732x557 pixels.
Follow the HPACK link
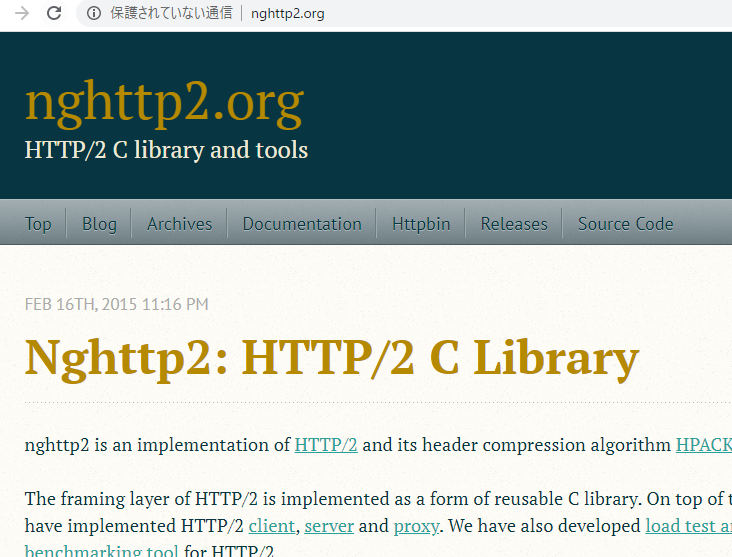click(x=704, y=445)
